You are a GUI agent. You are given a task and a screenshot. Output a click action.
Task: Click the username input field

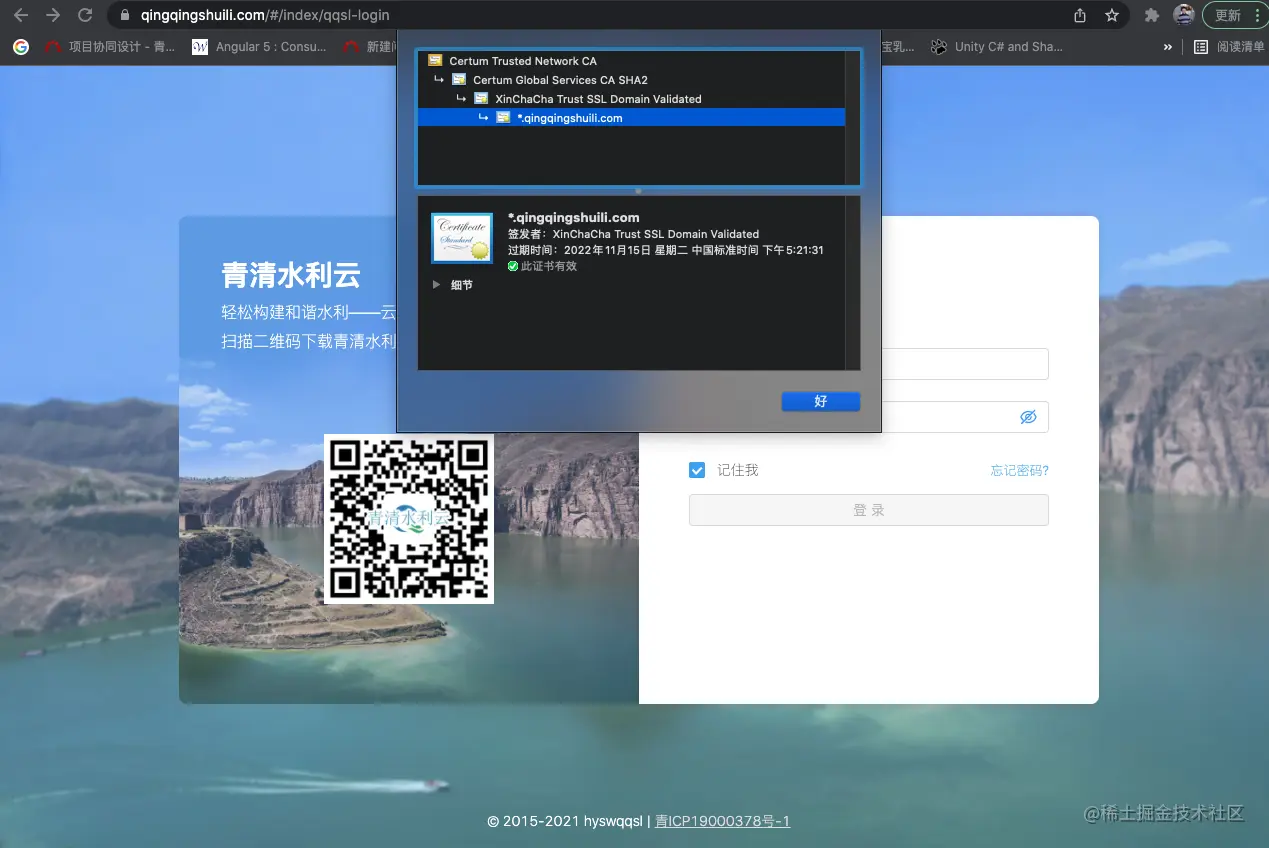pyautogui.click(x=965, y=364)
